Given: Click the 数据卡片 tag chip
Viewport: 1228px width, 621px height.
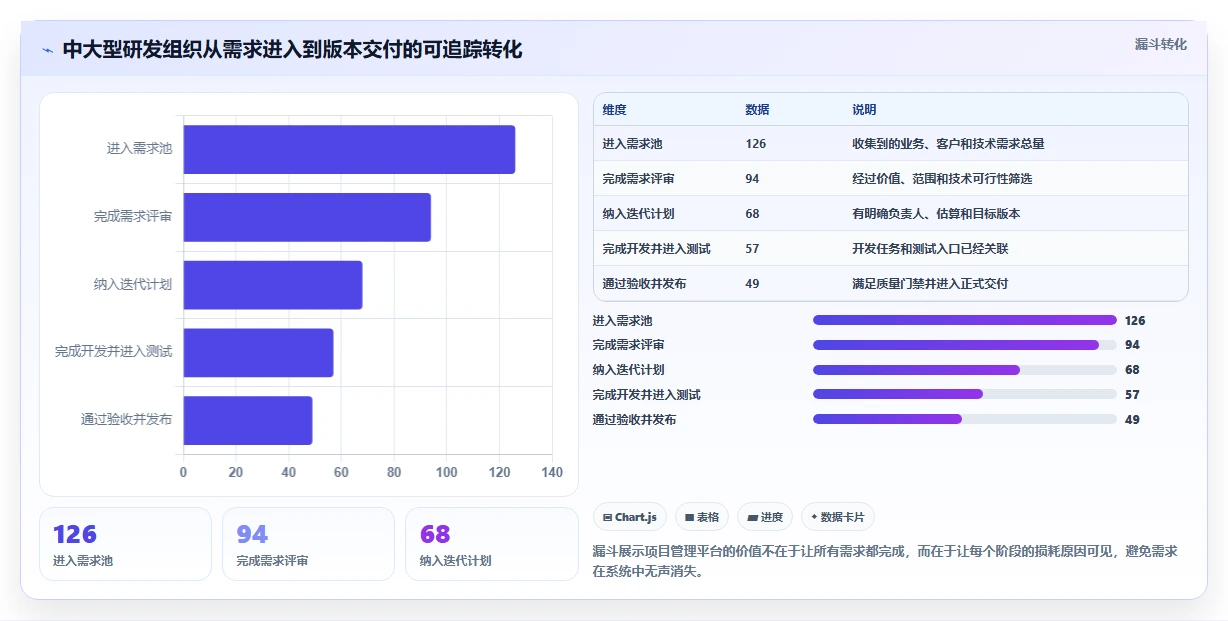Looking at the screenshot, I should coord(838,517).
